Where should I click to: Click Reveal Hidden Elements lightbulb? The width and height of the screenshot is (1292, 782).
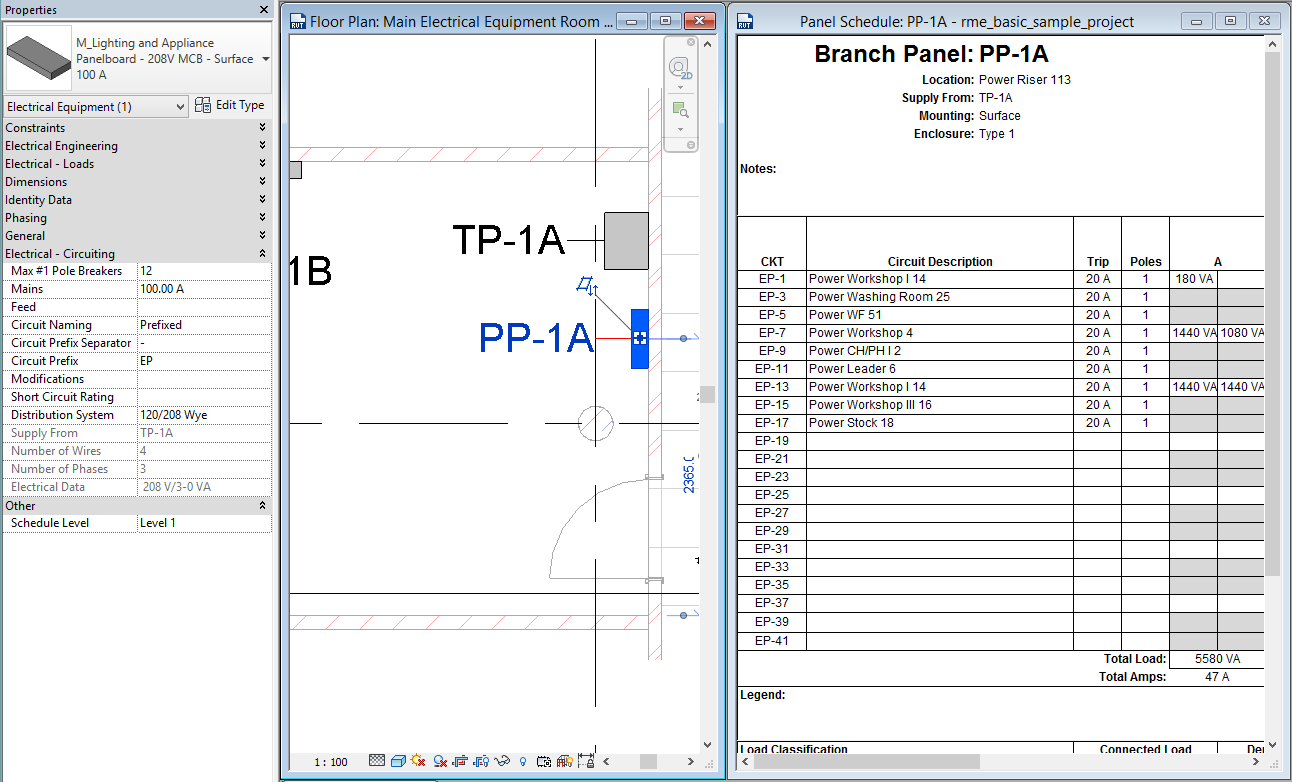[523, 761]
